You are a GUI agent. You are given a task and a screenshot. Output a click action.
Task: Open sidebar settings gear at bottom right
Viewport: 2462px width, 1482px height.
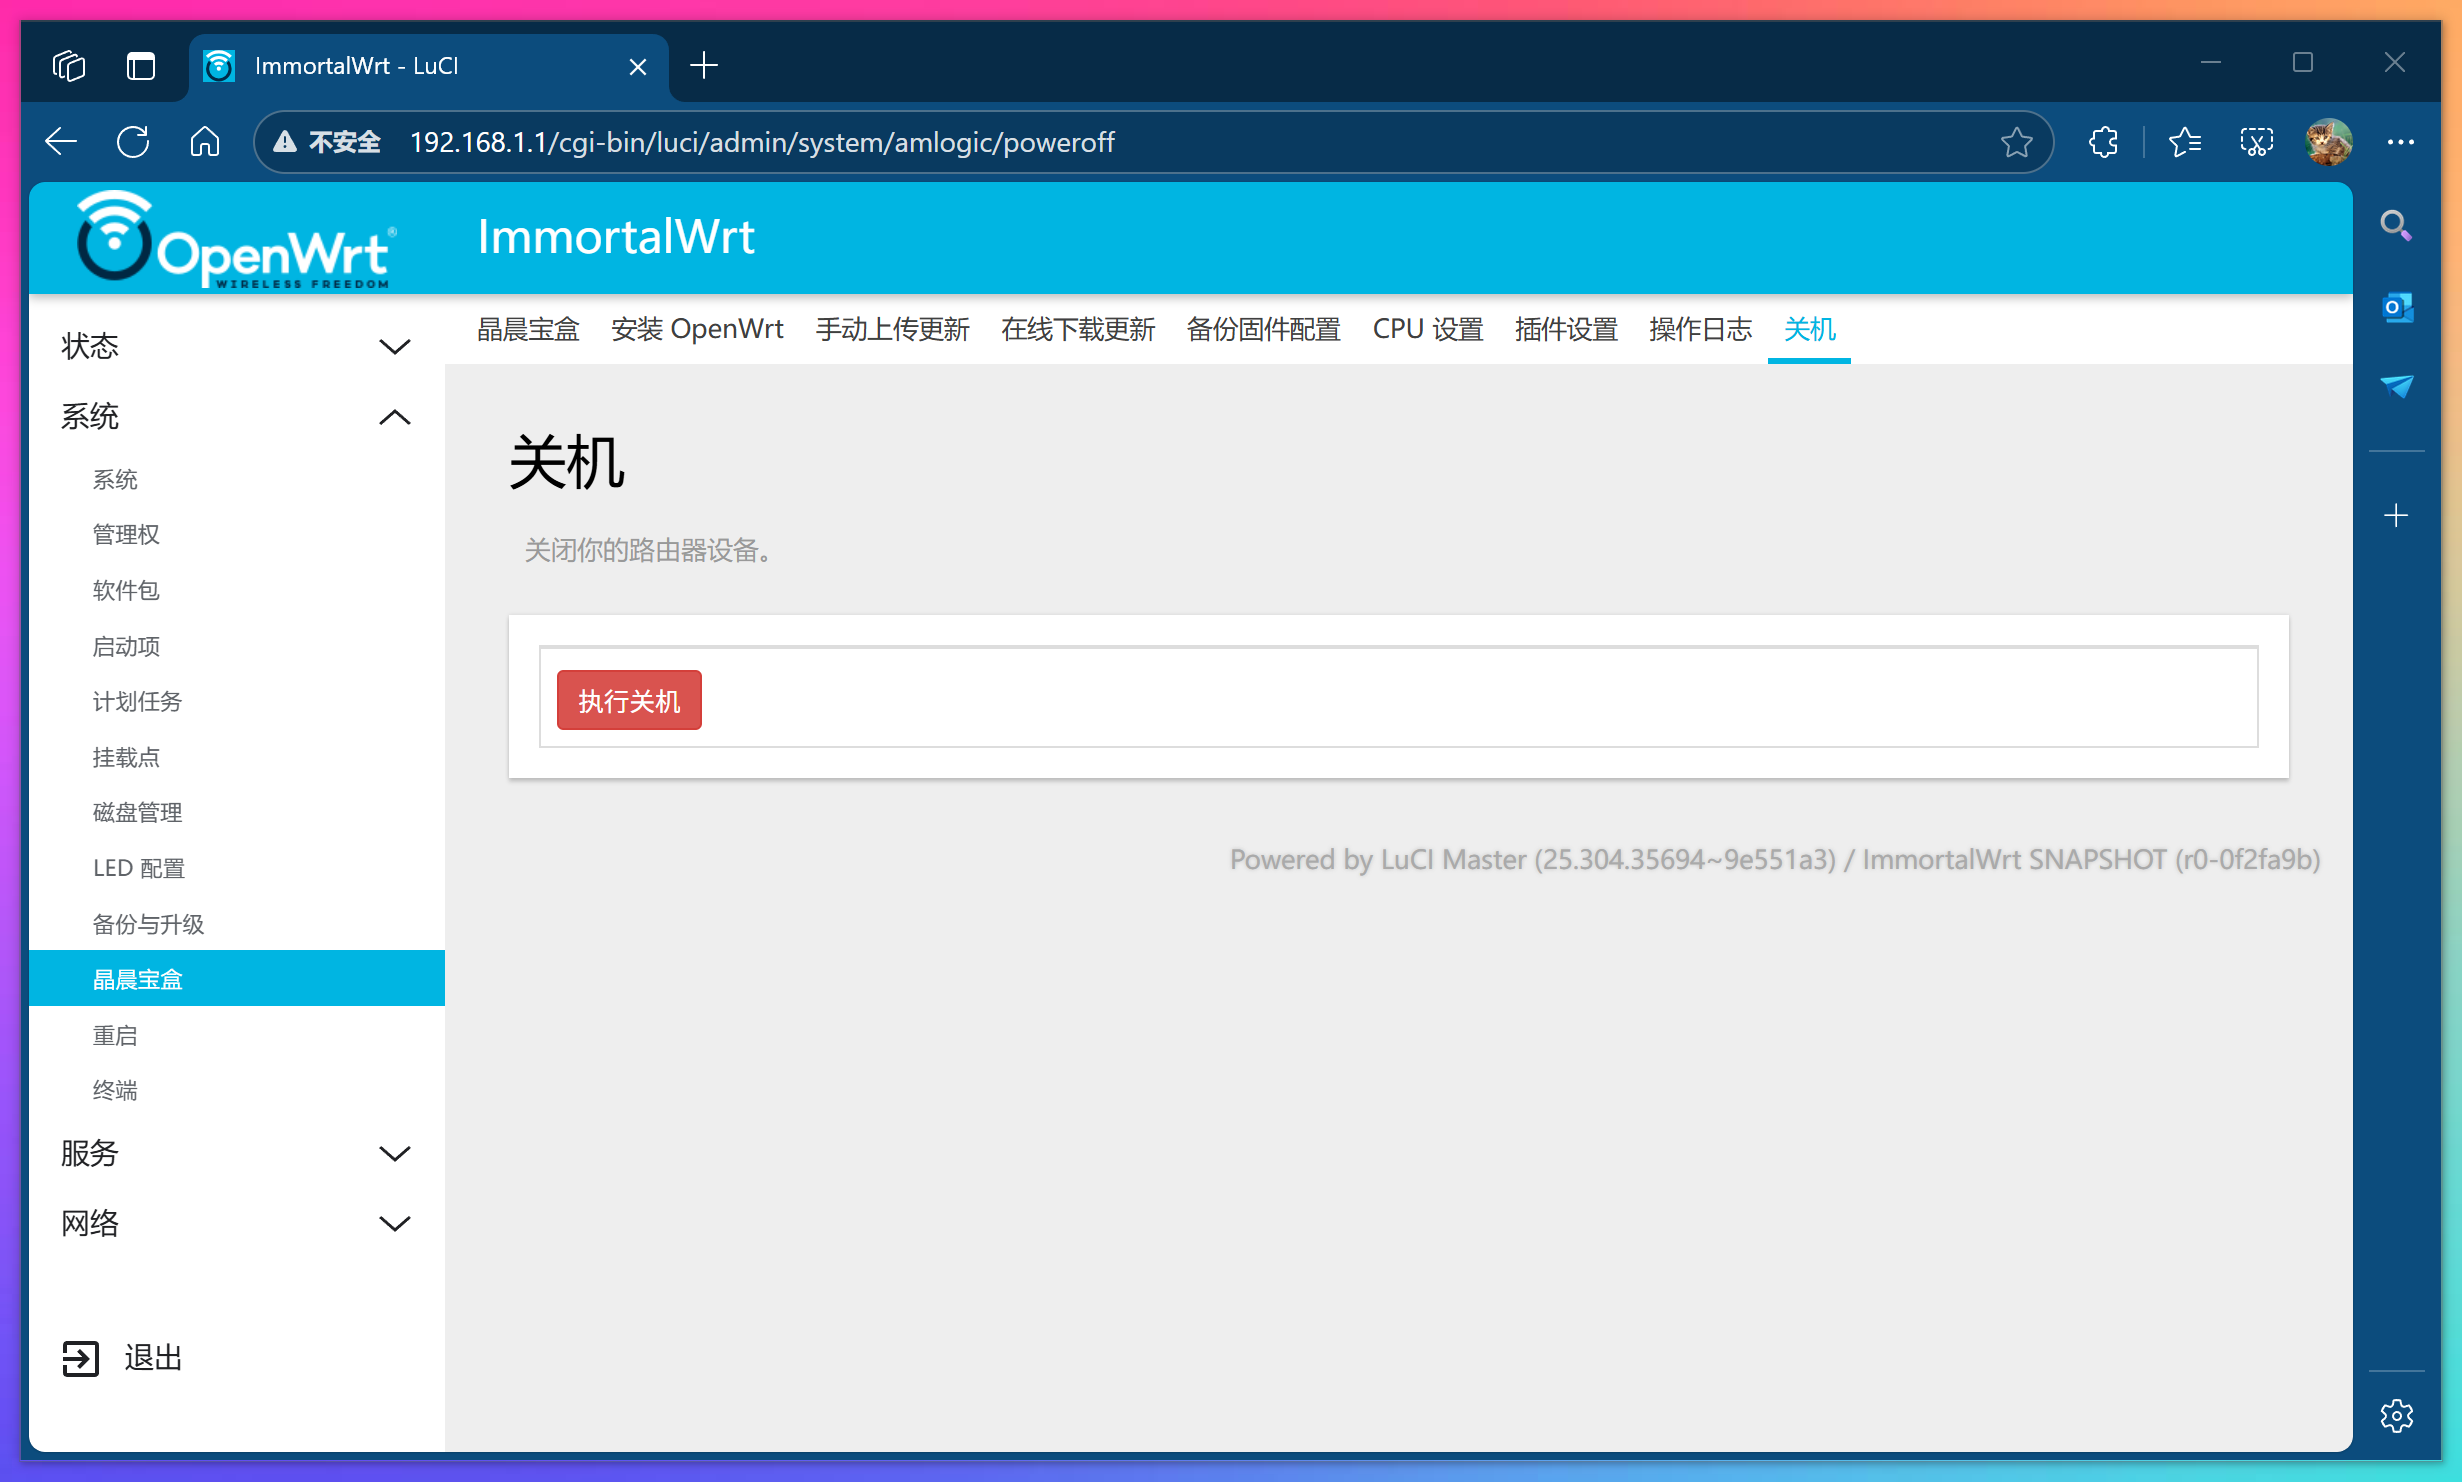(2397, 1416)
